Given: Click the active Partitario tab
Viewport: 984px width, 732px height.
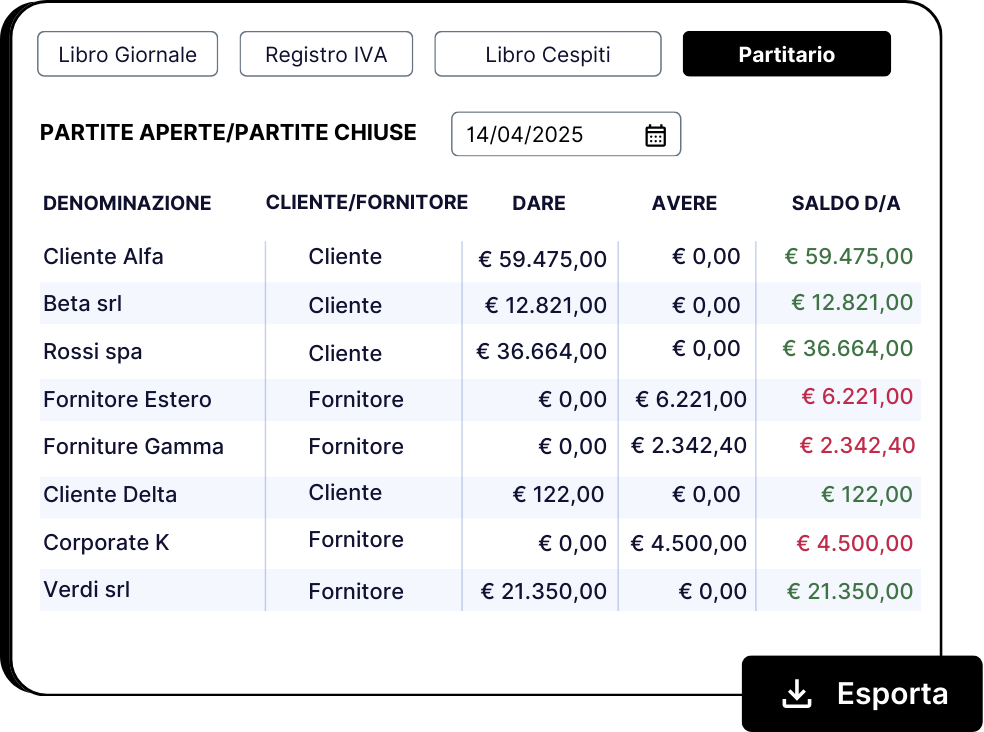Looking at the screenshot, I should pyautogui.click(x=786, y=54).
